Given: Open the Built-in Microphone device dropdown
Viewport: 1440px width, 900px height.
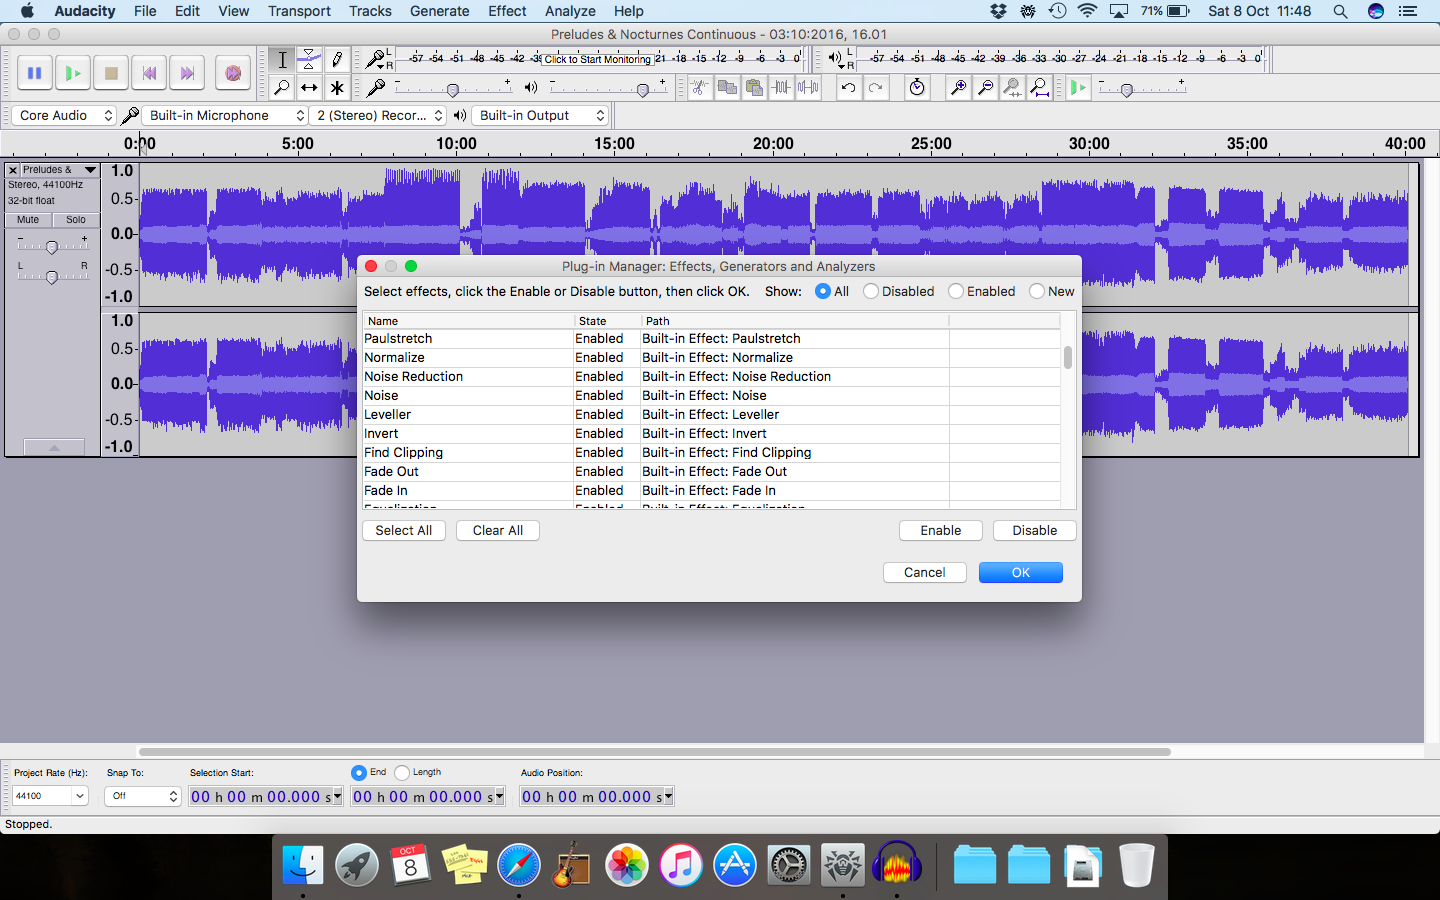Looking at the screenshot, I should pos(225,115).
